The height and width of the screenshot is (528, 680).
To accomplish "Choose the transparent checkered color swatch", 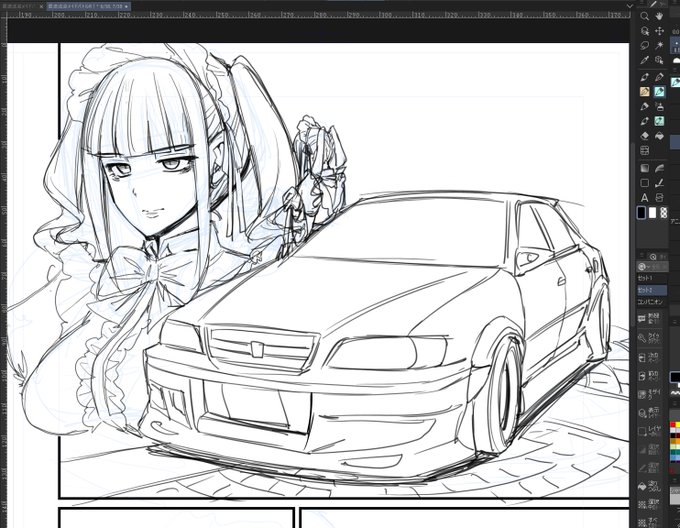I will point(664,213).
